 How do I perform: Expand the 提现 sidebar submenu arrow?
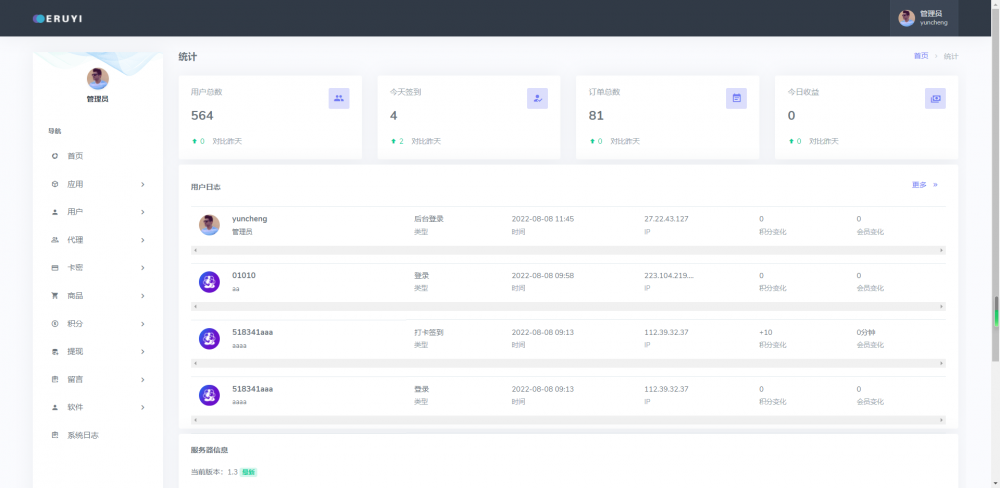[x=143, y=352]
